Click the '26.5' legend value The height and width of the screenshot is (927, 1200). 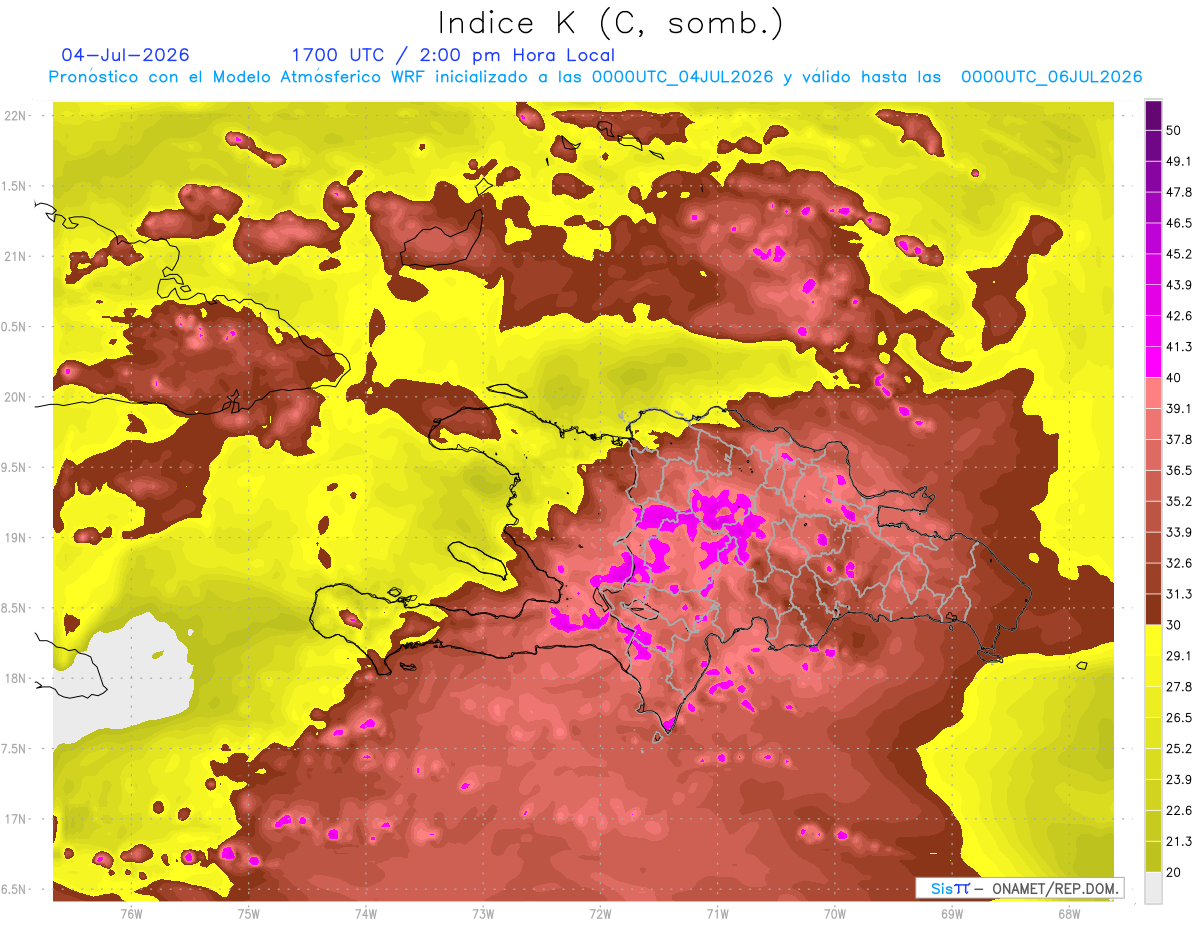[x=1179, y=718]
